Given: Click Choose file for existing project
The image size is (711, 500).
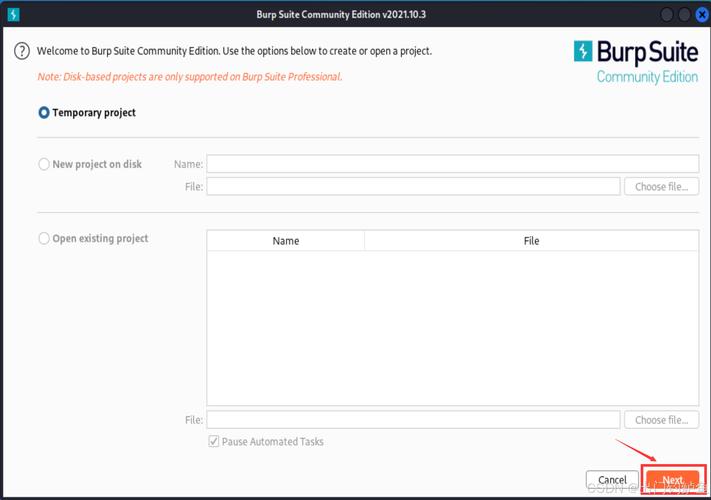Looking at the screenshot, I should pos(662,420).
